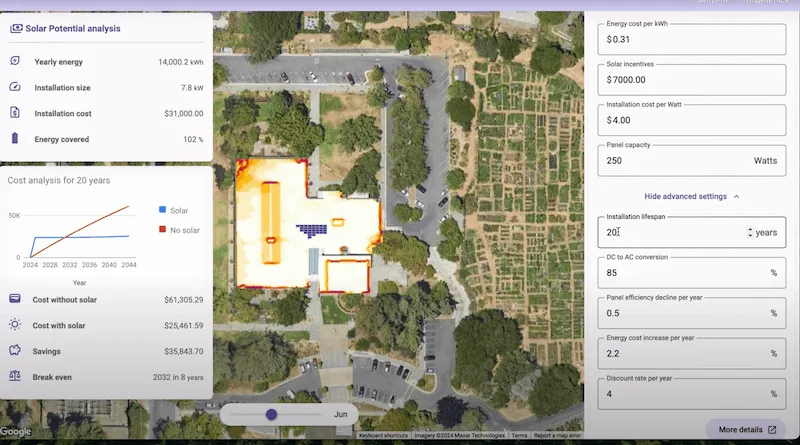Image resolution: width=800 pixels, height=445 pixels.
Task: Click the Cost analysis for 20 years heading
Action: [x=59, y=180]
